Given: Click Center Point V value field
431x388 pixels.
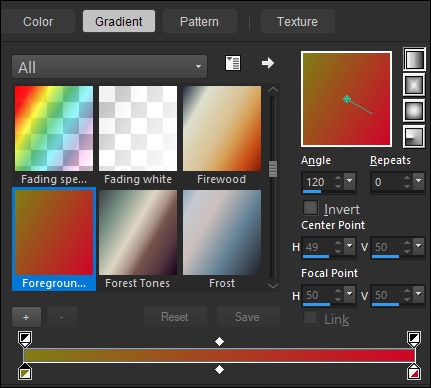Looking at the screenshot, I should [x=387, y=247].
